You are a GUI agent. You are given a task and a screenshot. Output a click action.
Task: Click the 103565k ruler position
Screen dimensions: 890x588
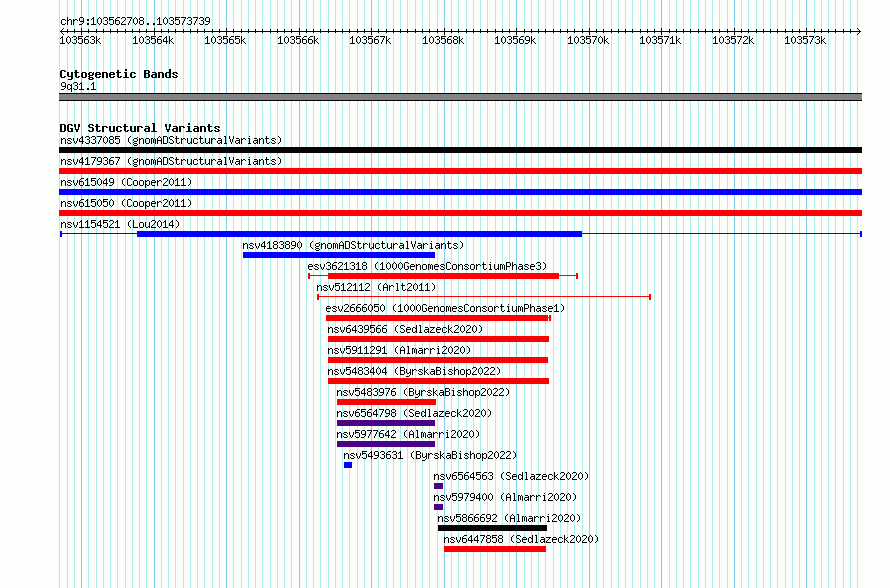click(x=225, y=40)
